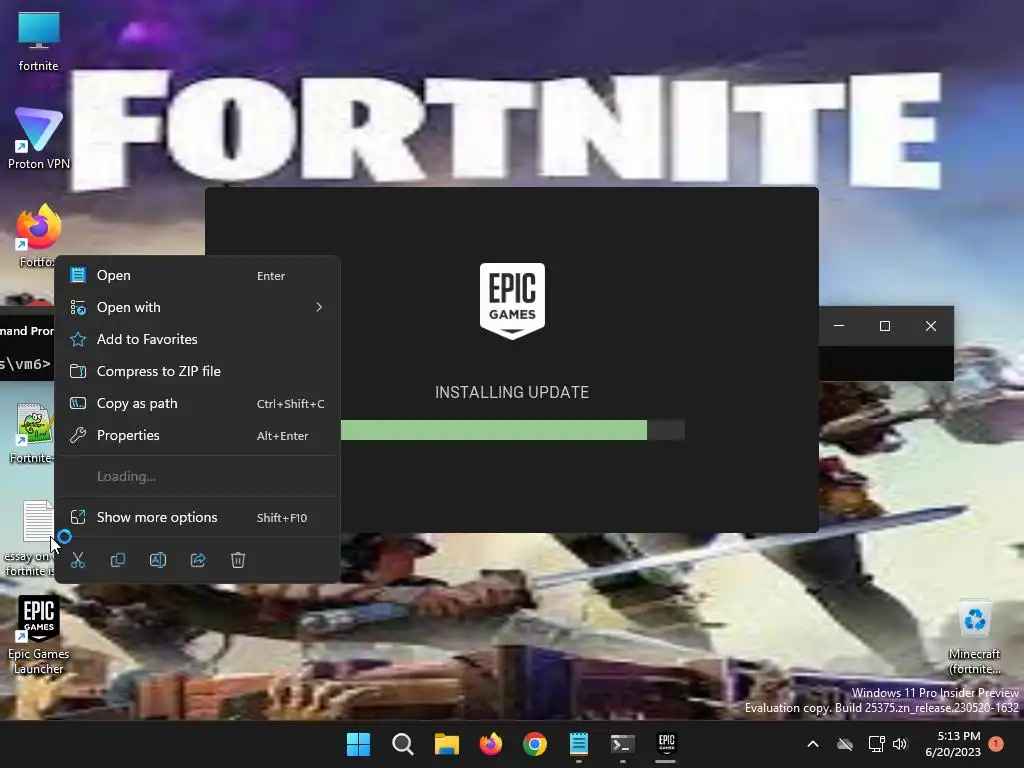Screen dimensions: 1024x768
Task: Launch Google Chrome from the taskbar
Action: 534,744
